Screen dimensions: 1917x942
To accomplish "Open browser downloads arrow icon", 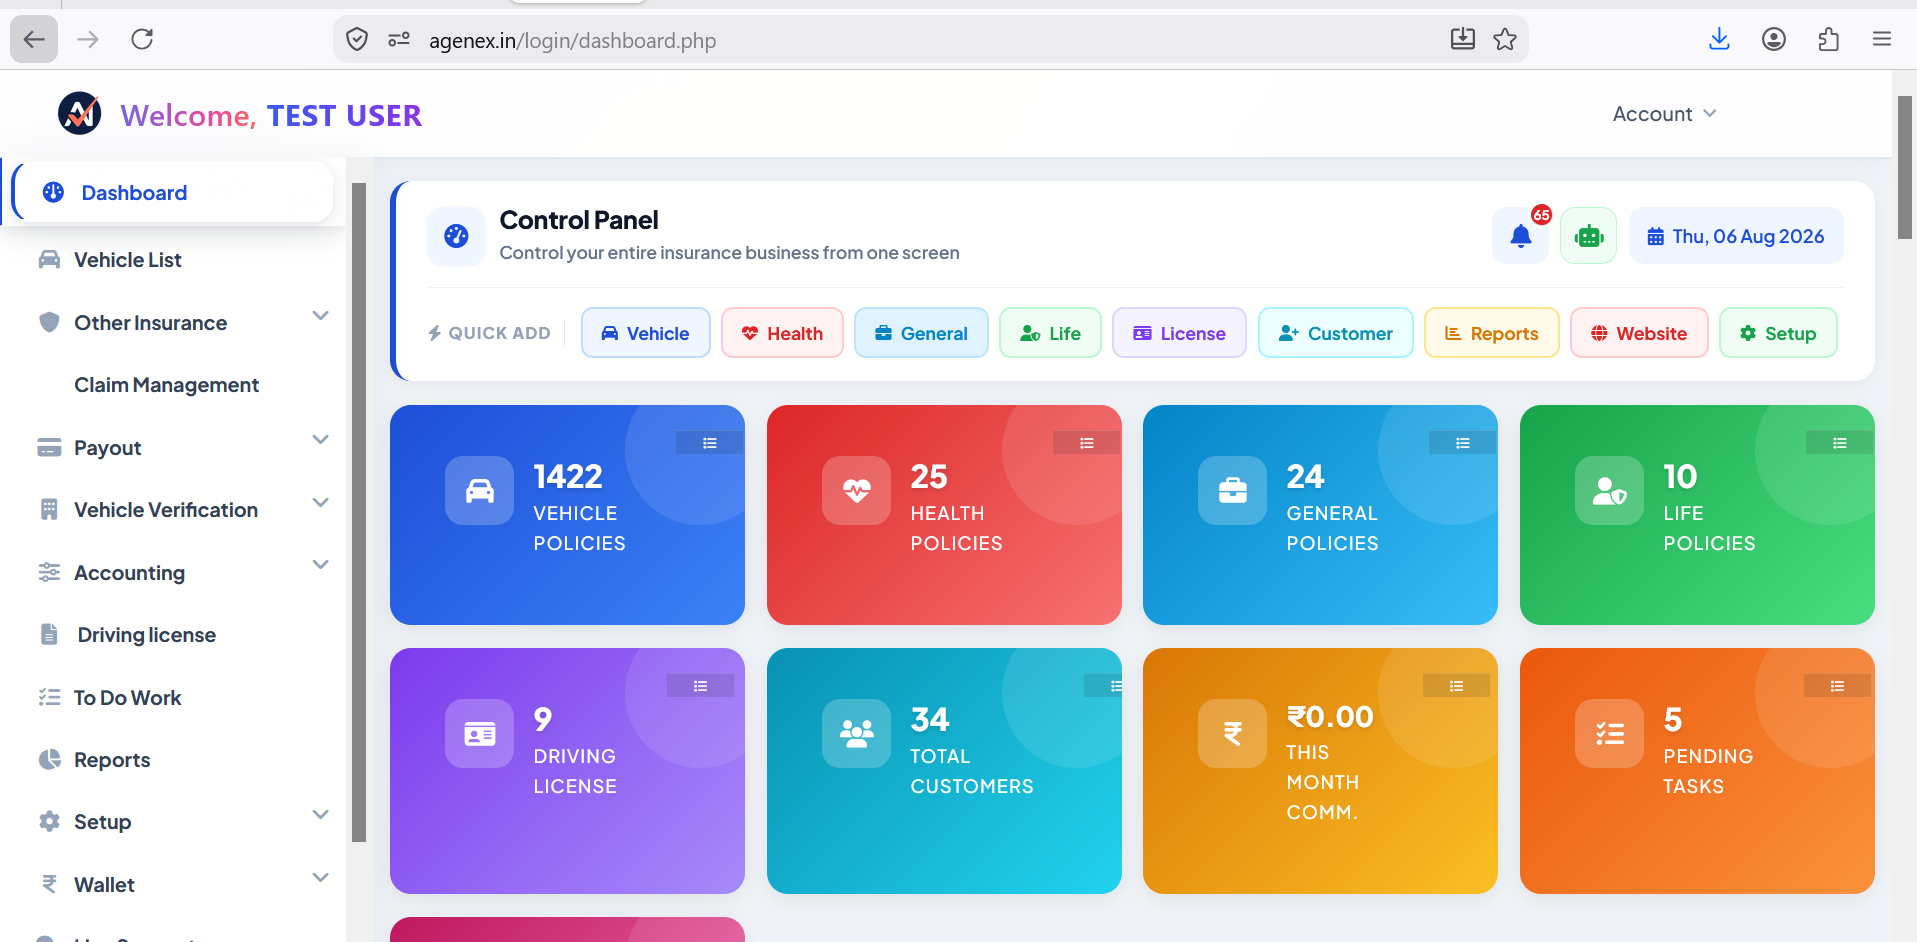I will pos(1719,39).
